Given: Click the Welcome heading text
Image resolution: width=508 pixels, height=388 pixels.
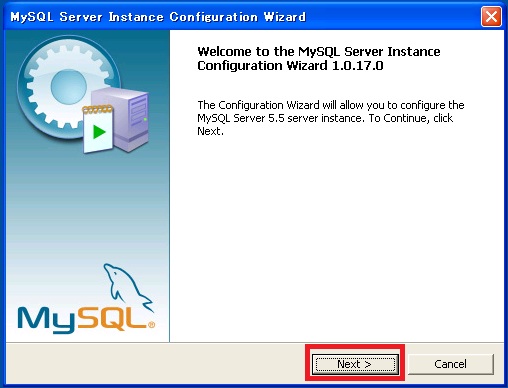Looking at the screenshot, I should 319,58.
